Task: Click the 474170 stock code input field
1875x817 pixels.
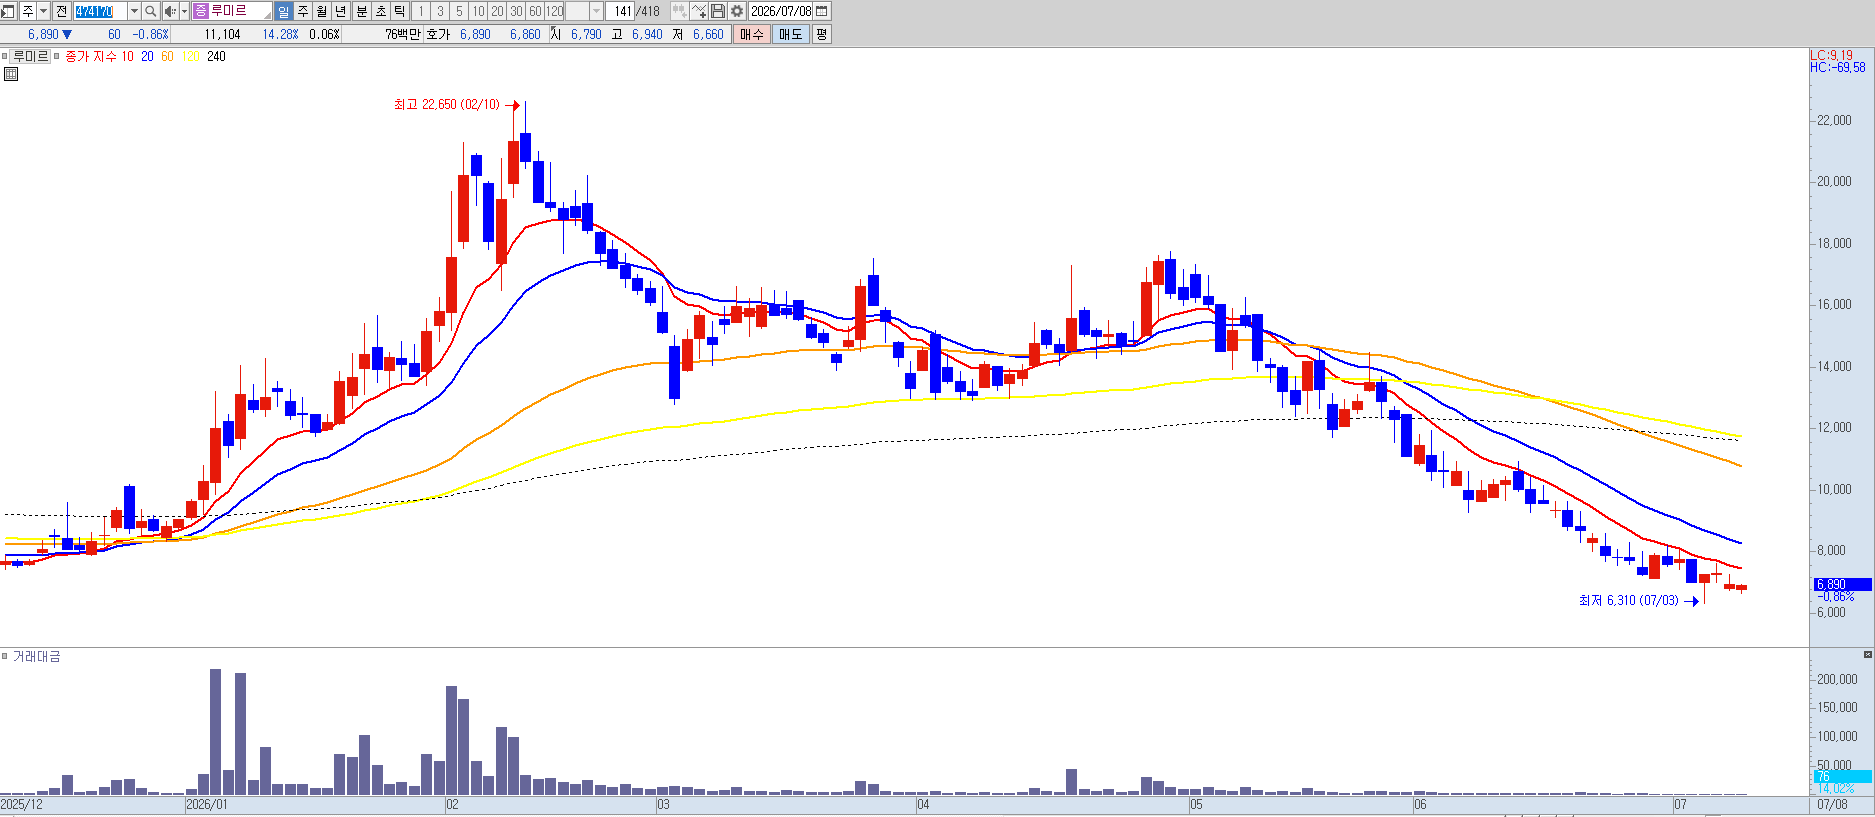Action: click(x=100, y=11)
